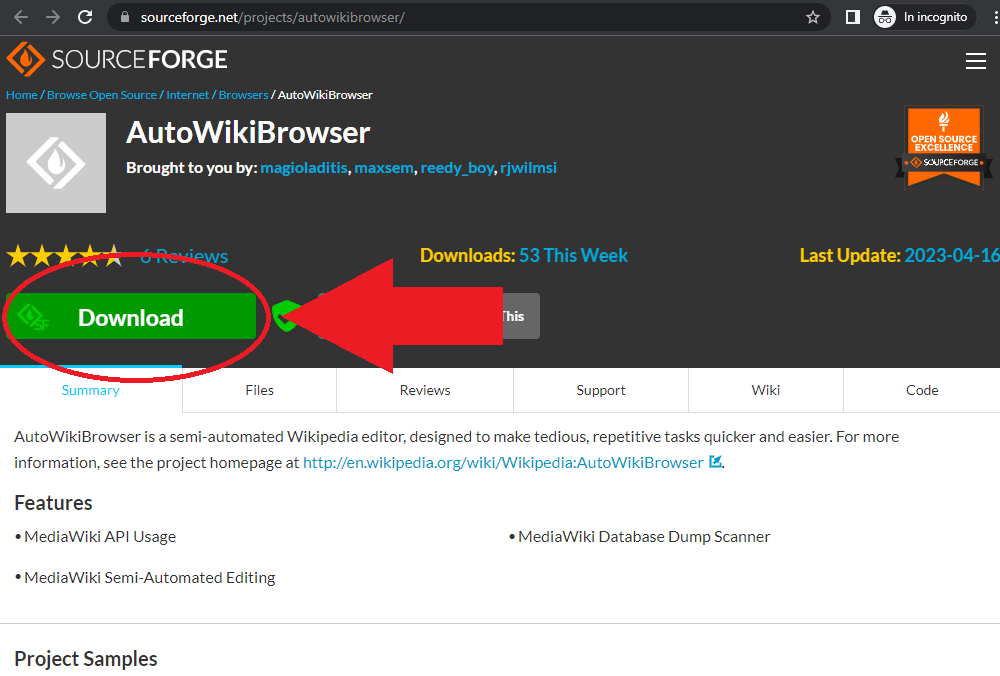Click the AutoWikiBrowser project icon

tap(56, 163)
